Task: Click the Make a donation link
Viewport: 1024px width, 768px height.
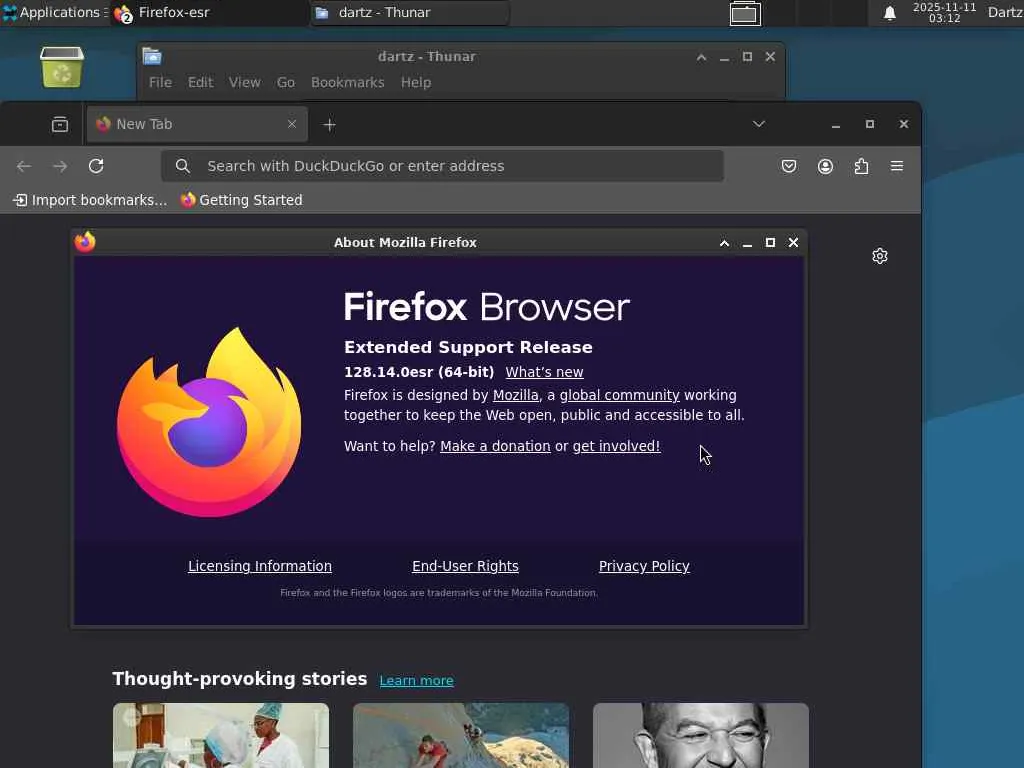Action: pos(495,446)
